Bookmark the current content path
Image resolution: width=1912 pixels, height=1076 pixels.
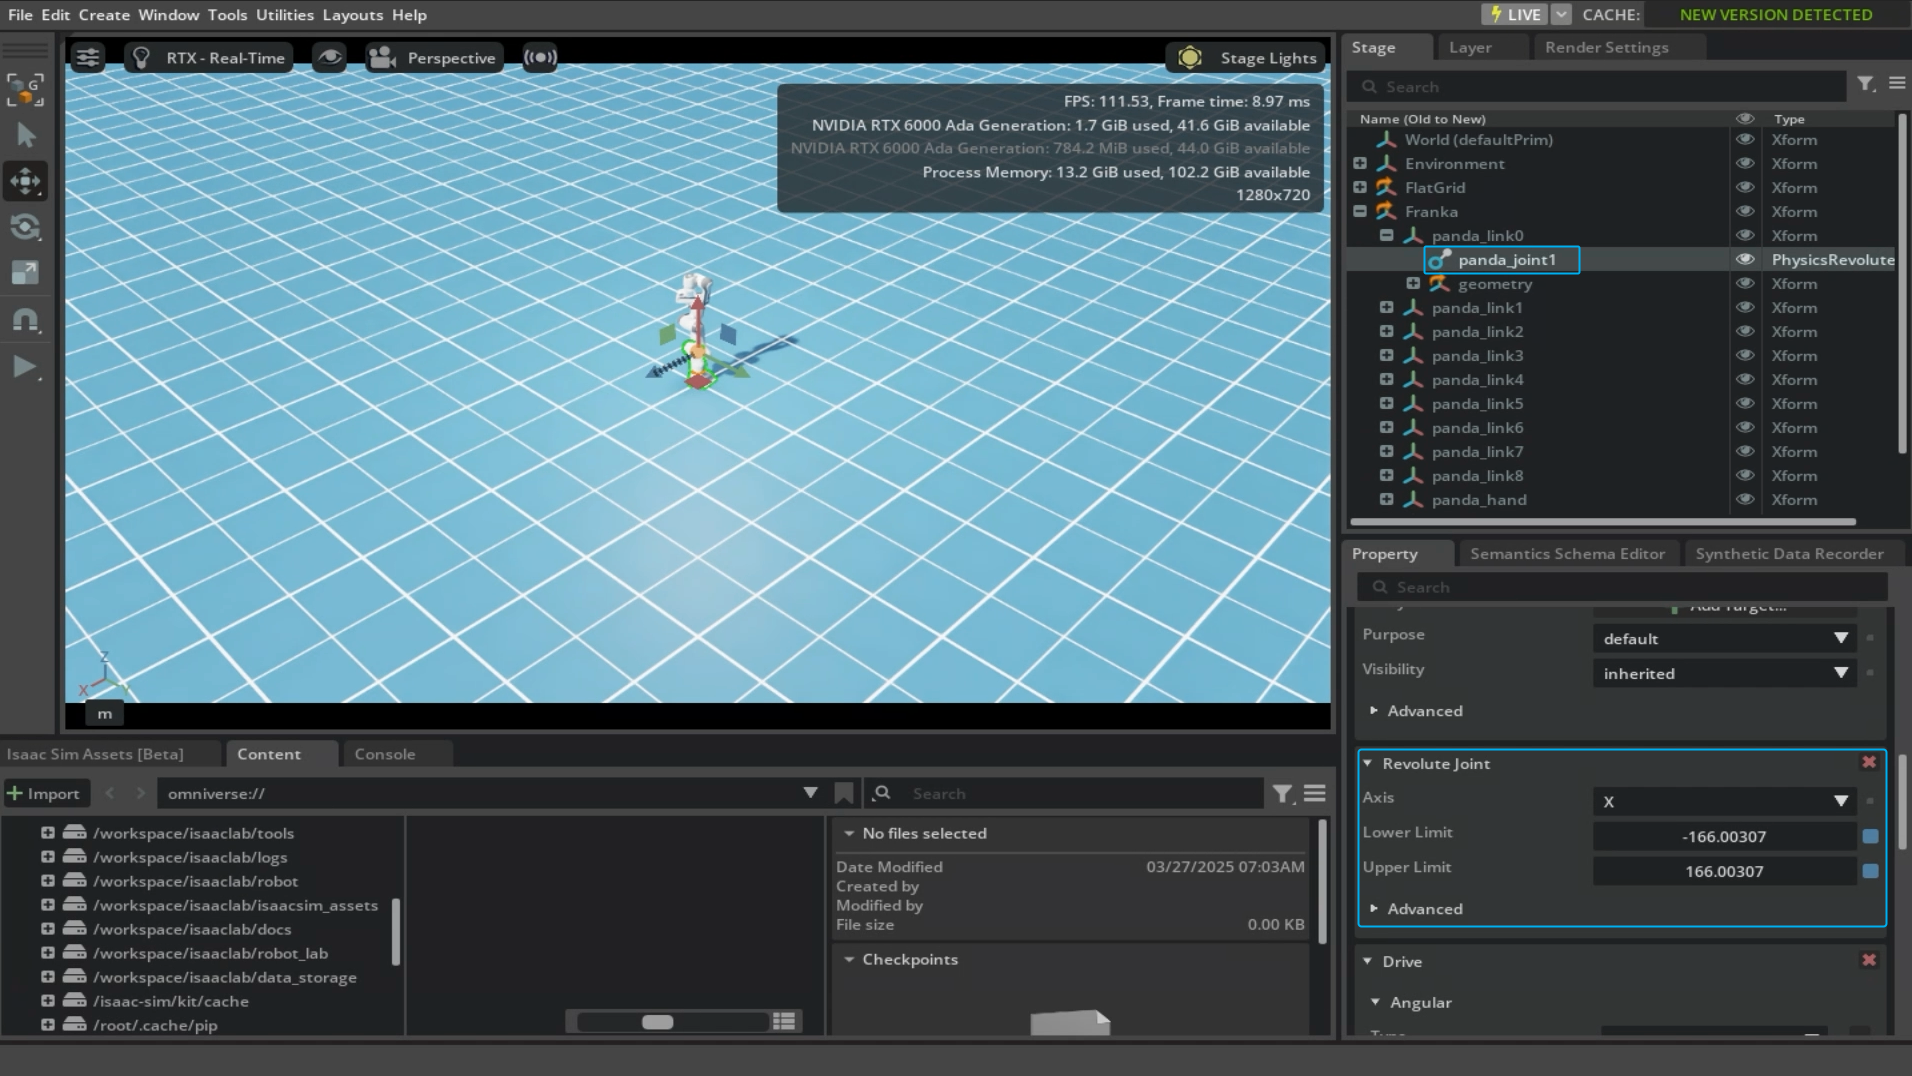click(x=844, y=793)
